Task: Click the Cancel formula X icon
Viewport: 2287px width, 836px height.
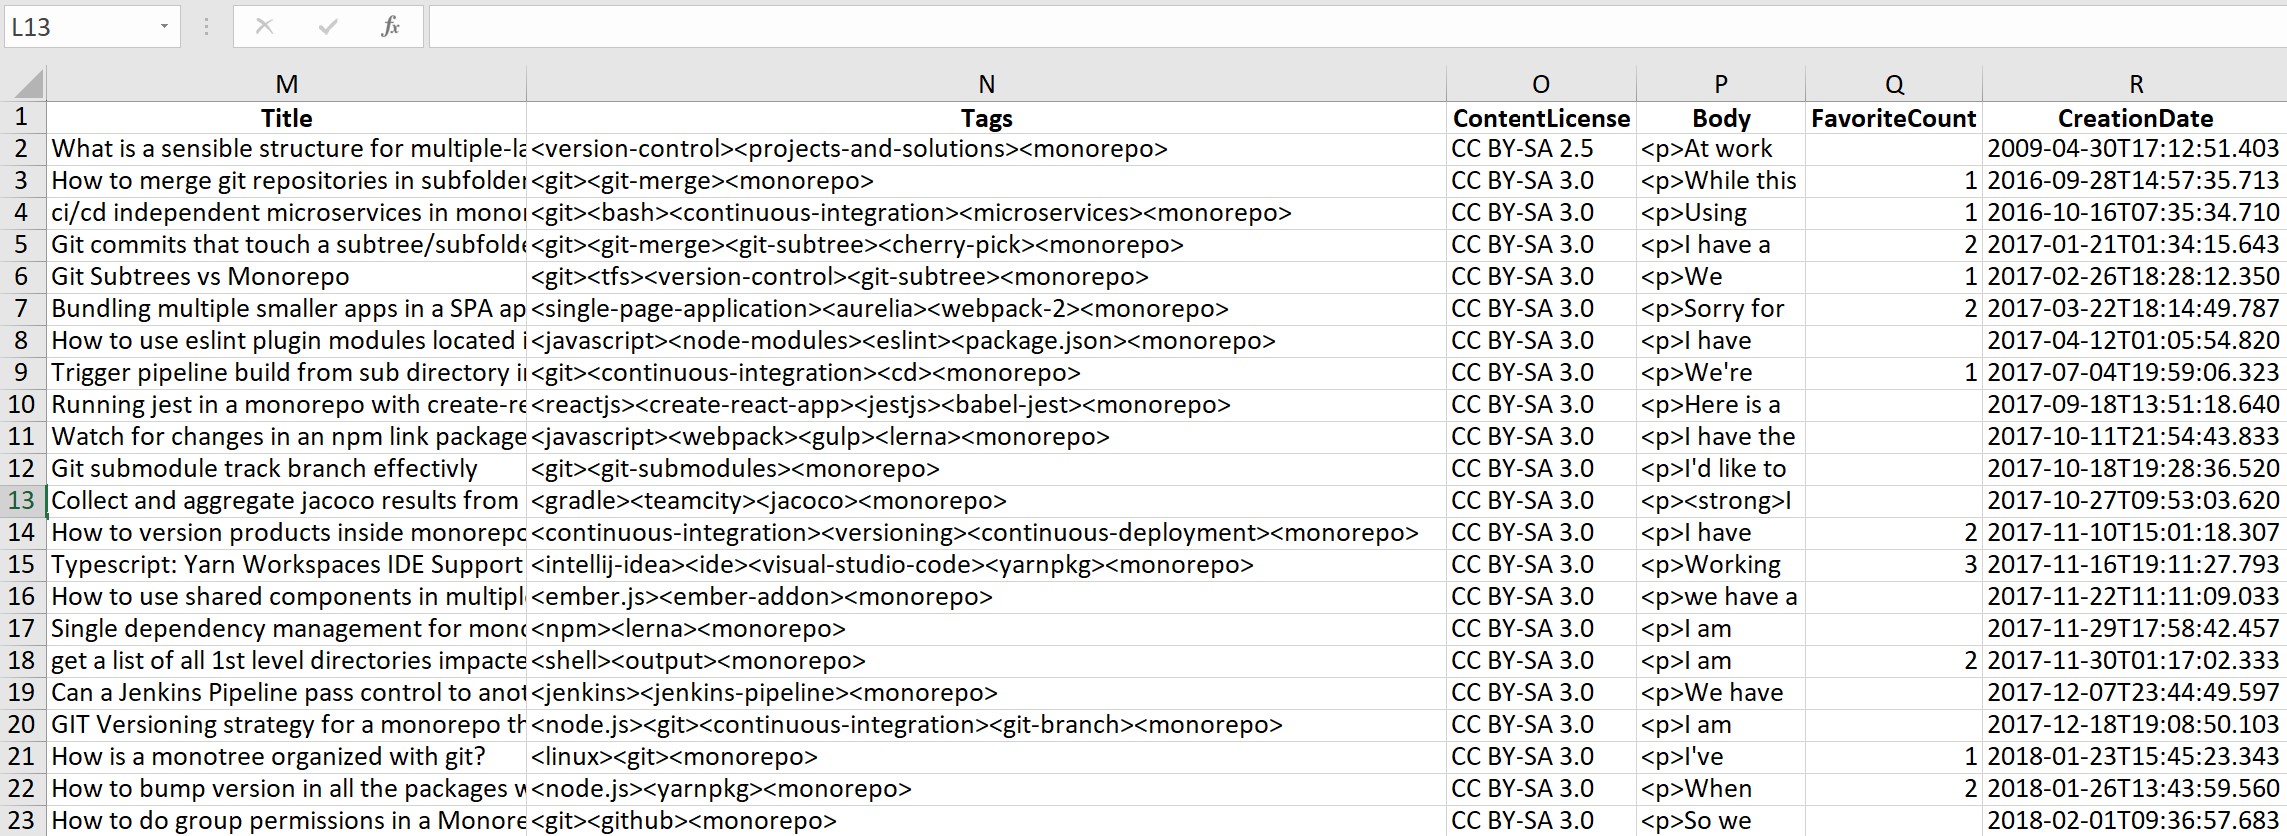Action: pyautogui.click(x=264, y=27)
